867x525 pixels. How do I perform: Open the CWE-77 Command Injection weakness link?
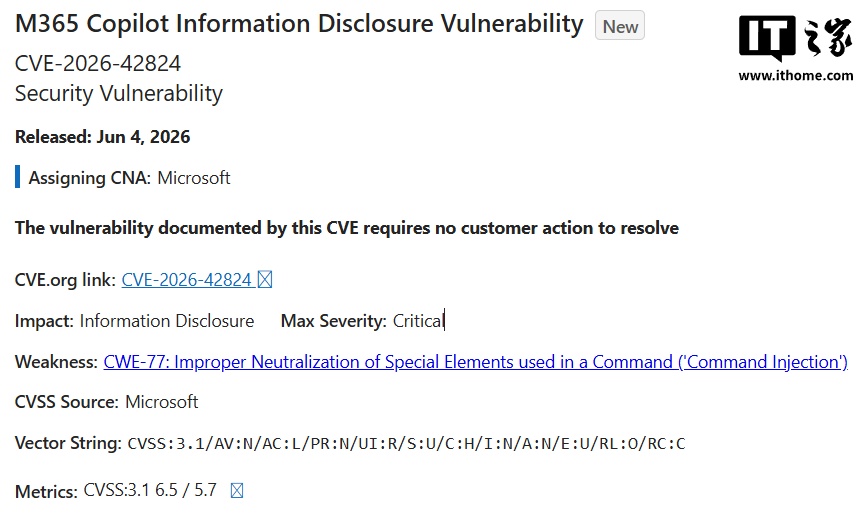(x=476, y=362)
